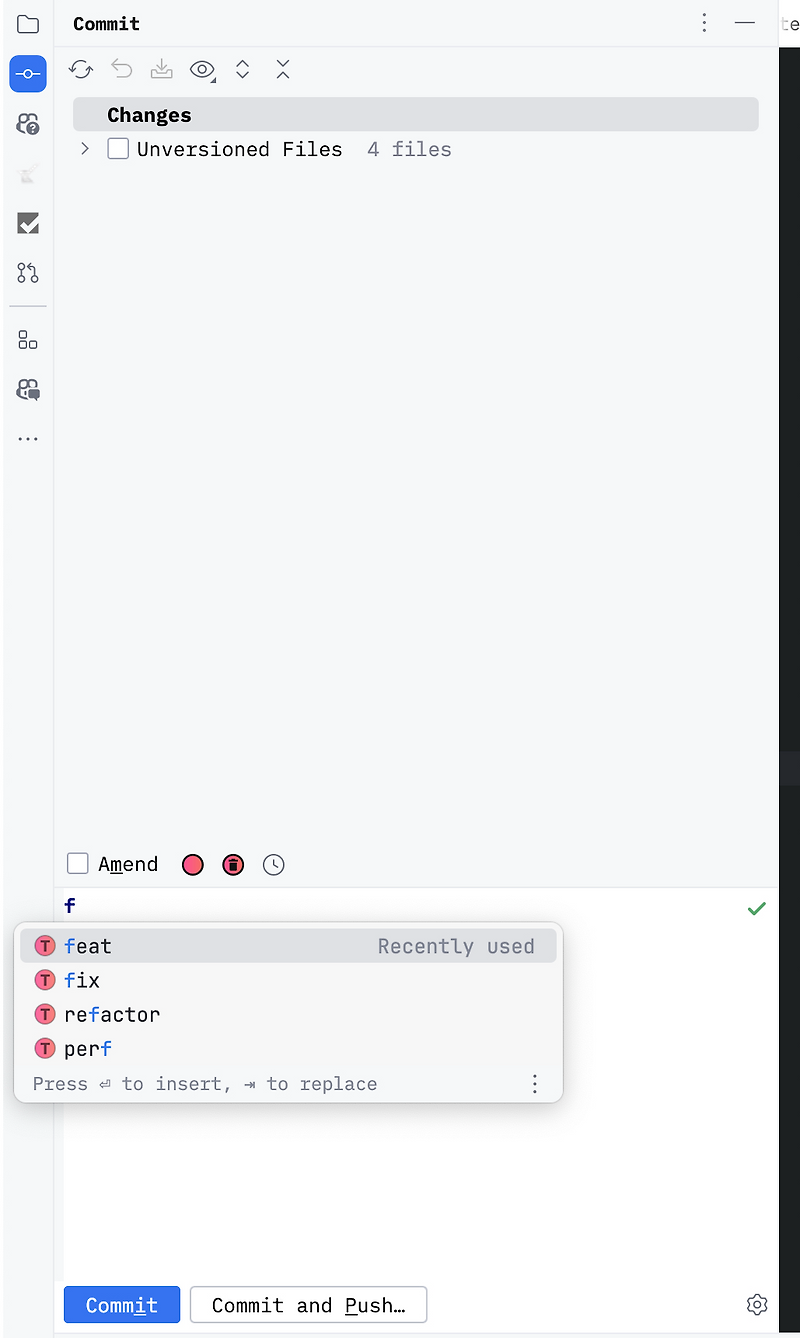Expand all items in the changes tree

pyautogui.click(x=242, y=69)
